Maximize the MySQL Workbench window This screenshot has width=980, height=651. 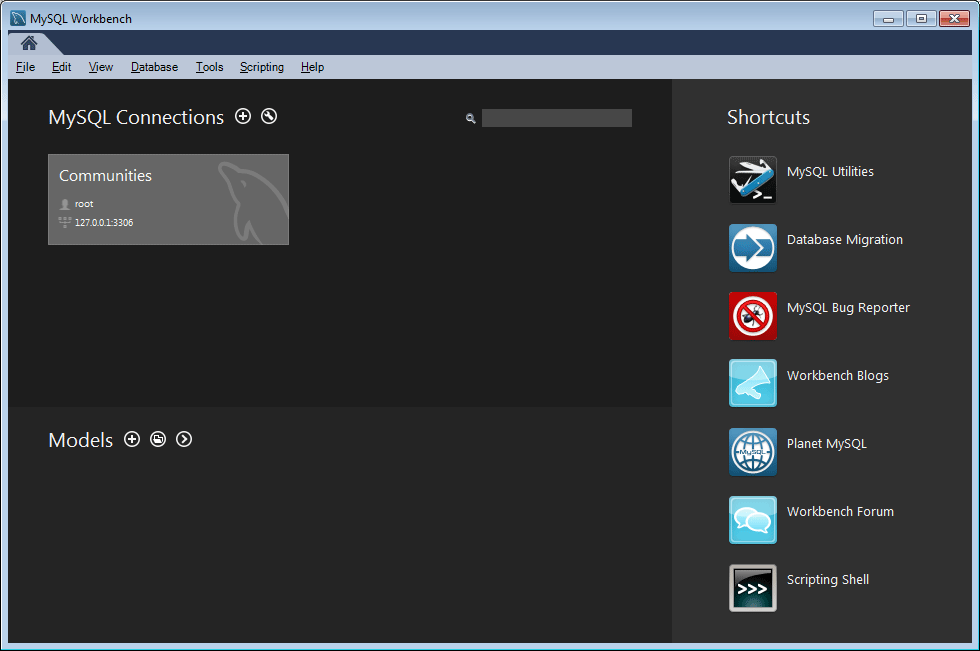pos(921,19)
